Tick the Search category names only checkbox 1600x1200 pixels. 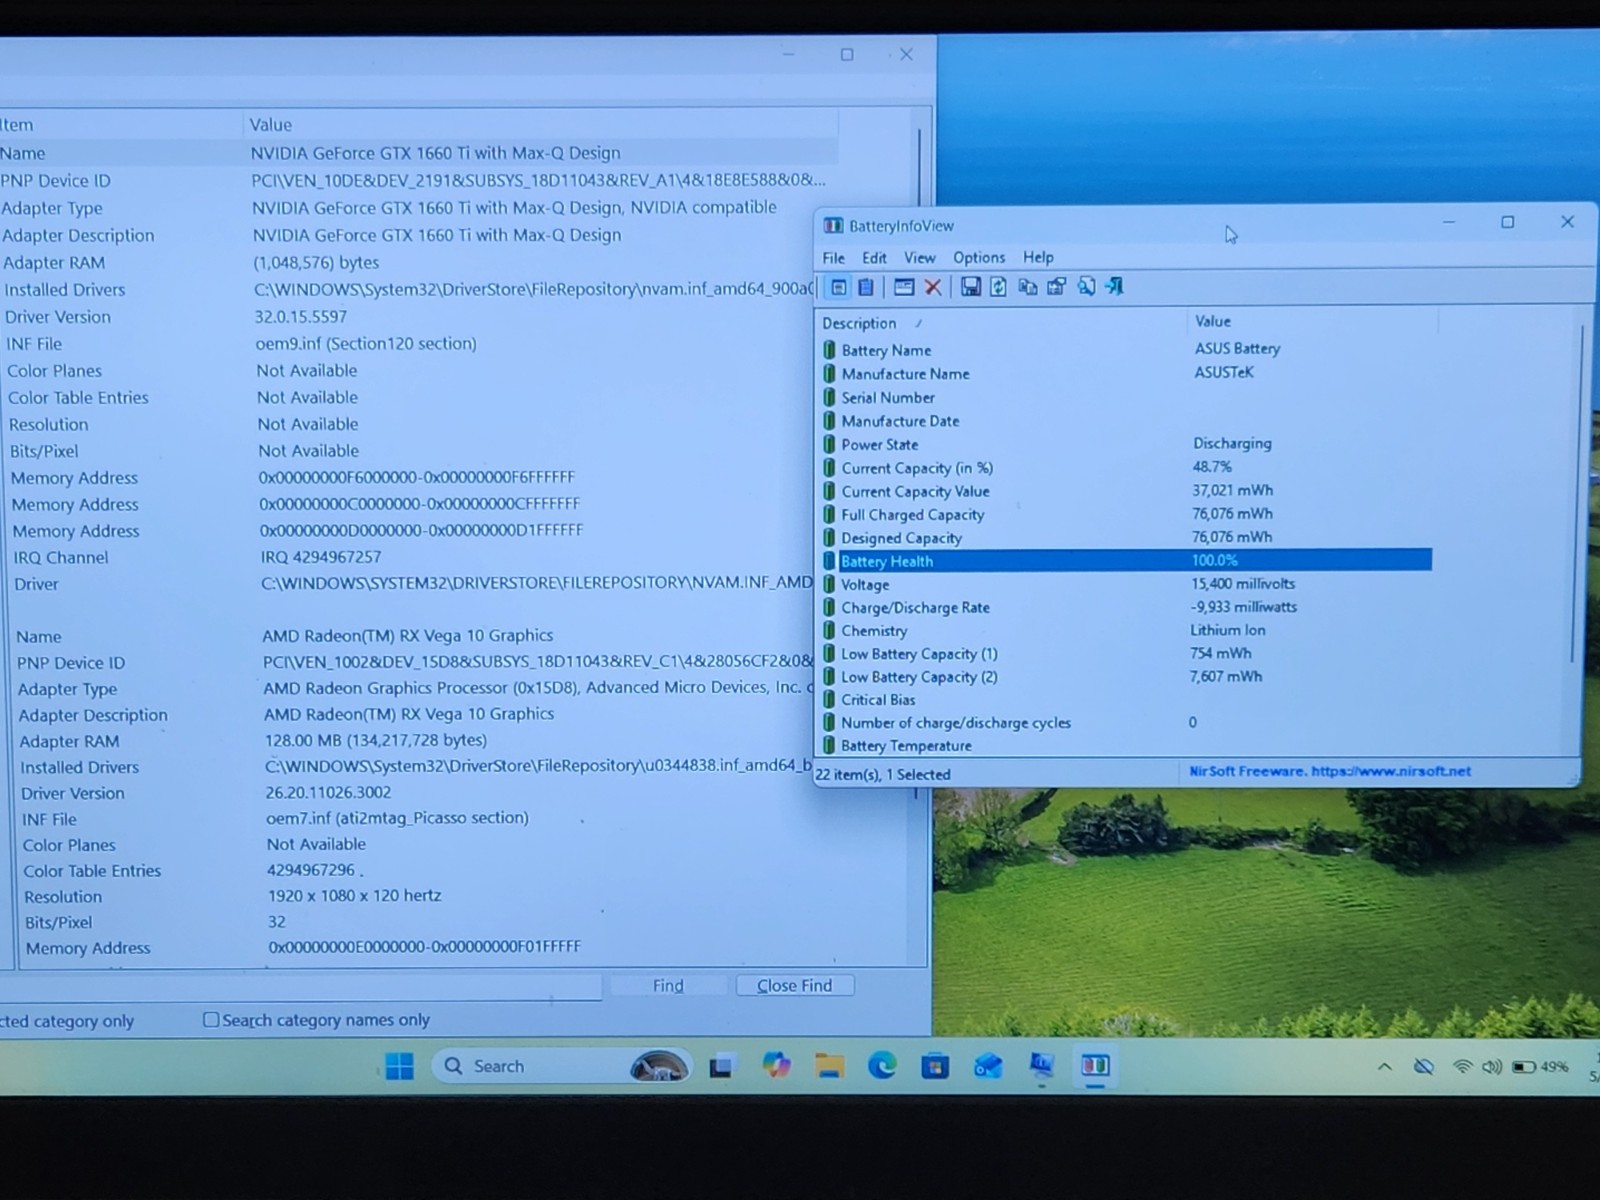[x=211, y=1019]
